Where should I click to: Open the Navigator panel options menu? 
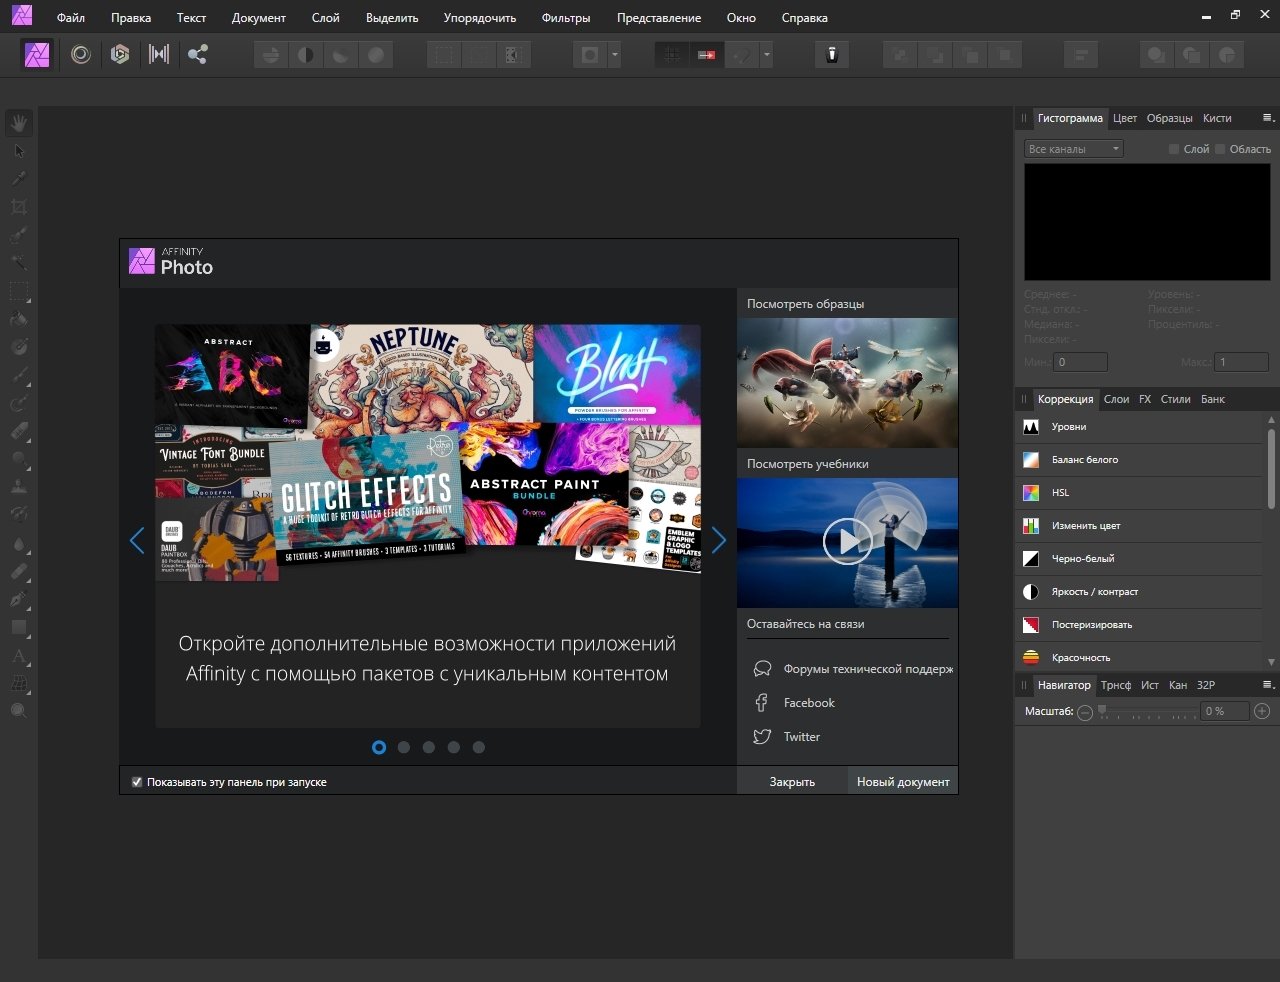(1267, 685)
